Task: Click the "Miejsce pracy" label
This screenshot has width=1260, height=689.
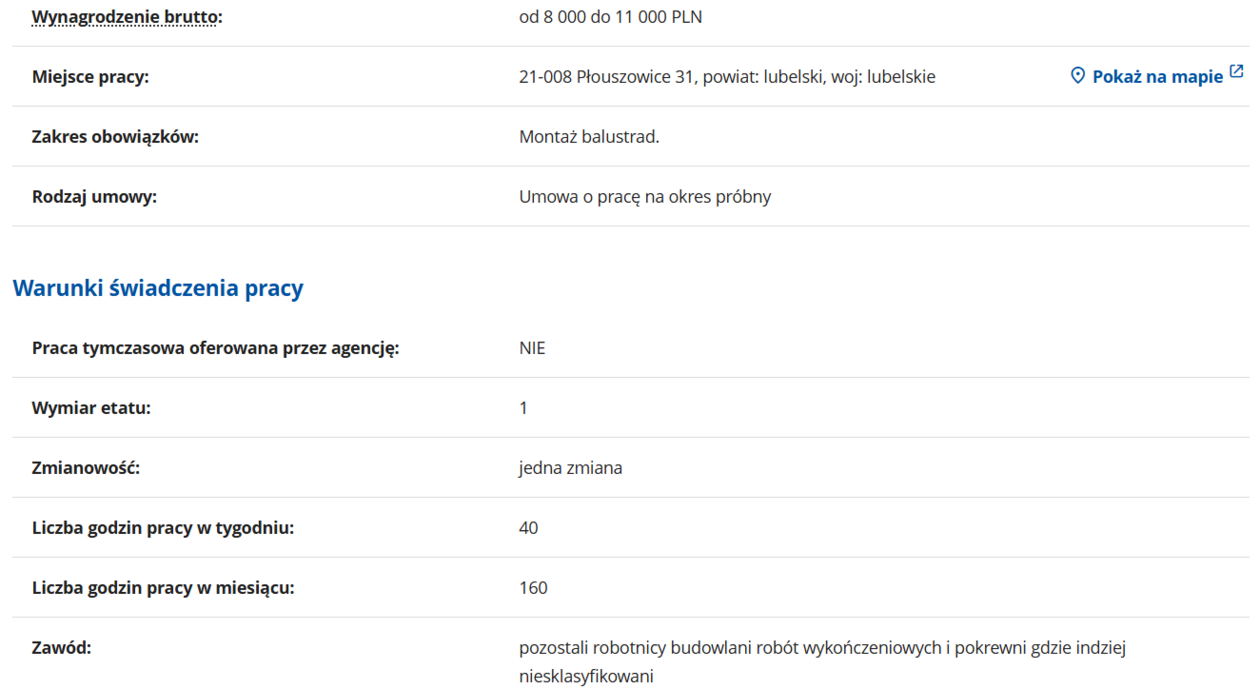Action: point(90,77)
